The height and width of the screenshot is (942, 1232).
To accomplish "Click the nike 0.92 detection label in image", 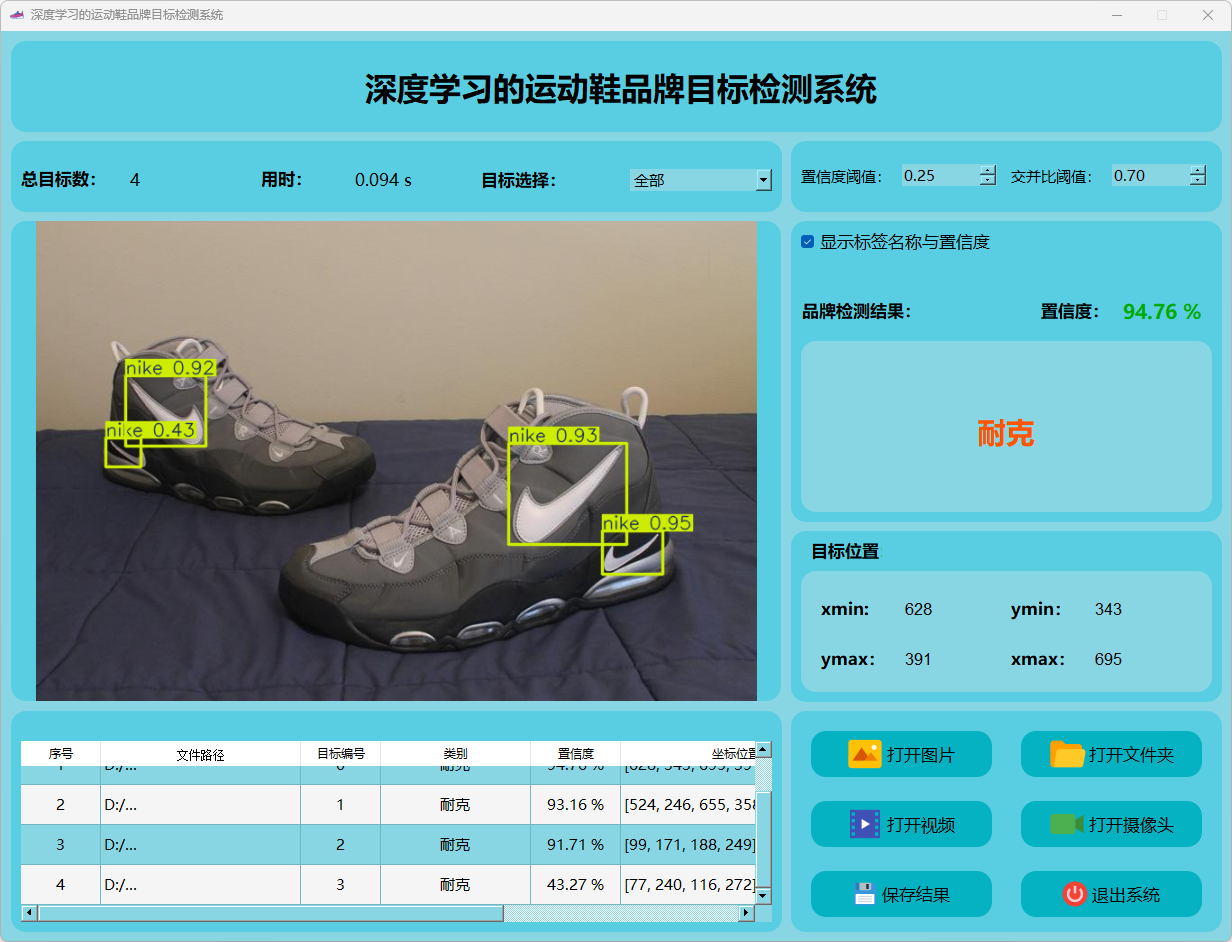I will [x=171, y=367].
